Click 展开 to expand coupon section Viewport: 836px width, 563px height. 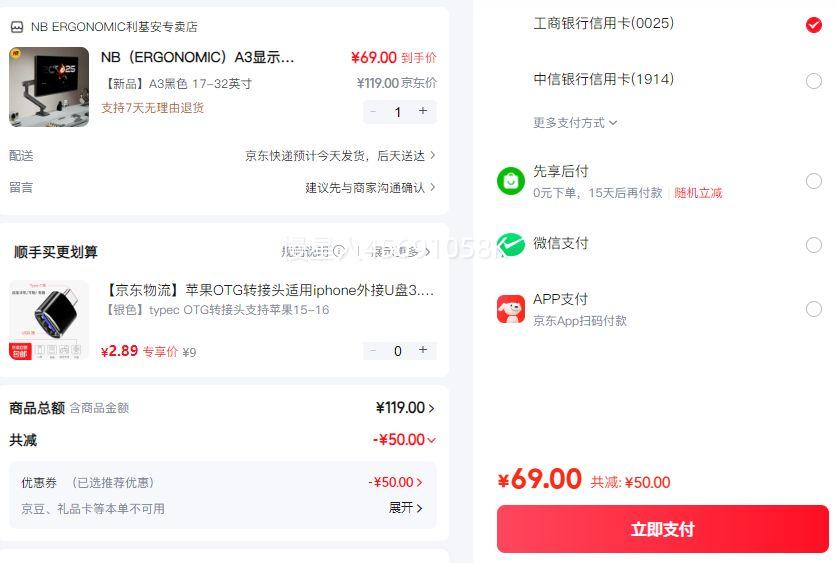click(405, 508)
